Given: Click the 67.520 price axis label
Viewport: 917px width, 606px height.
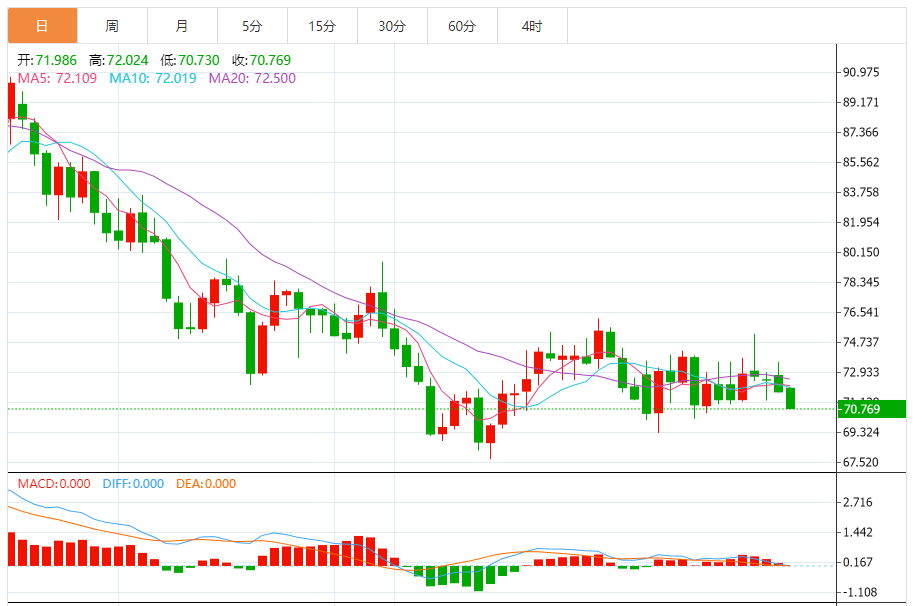Looking at the screenshot, I should 861,462.
